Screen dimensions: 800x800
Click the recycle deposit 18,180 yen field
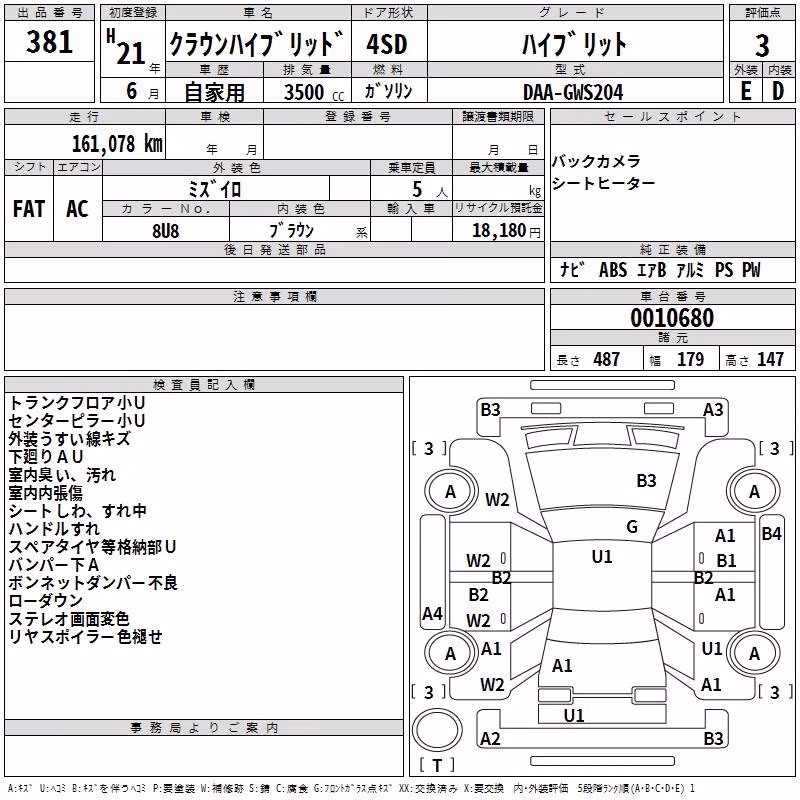[x=498, y=231]
